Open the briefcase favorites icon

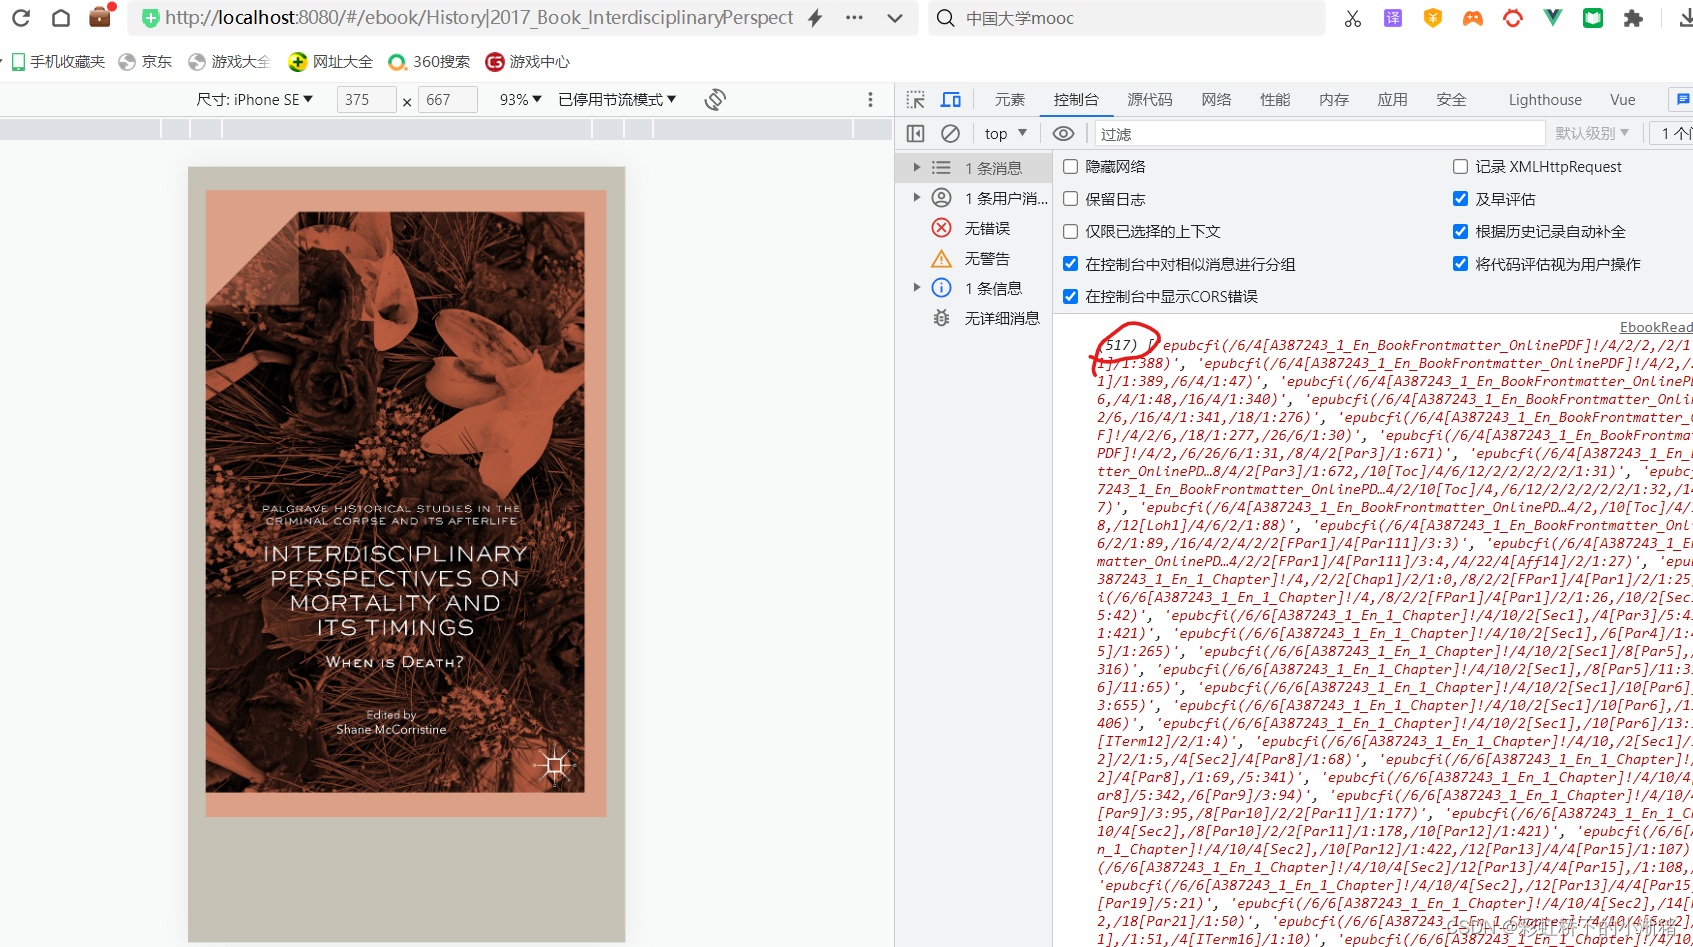pyautogui.click(x=100, y=16)
